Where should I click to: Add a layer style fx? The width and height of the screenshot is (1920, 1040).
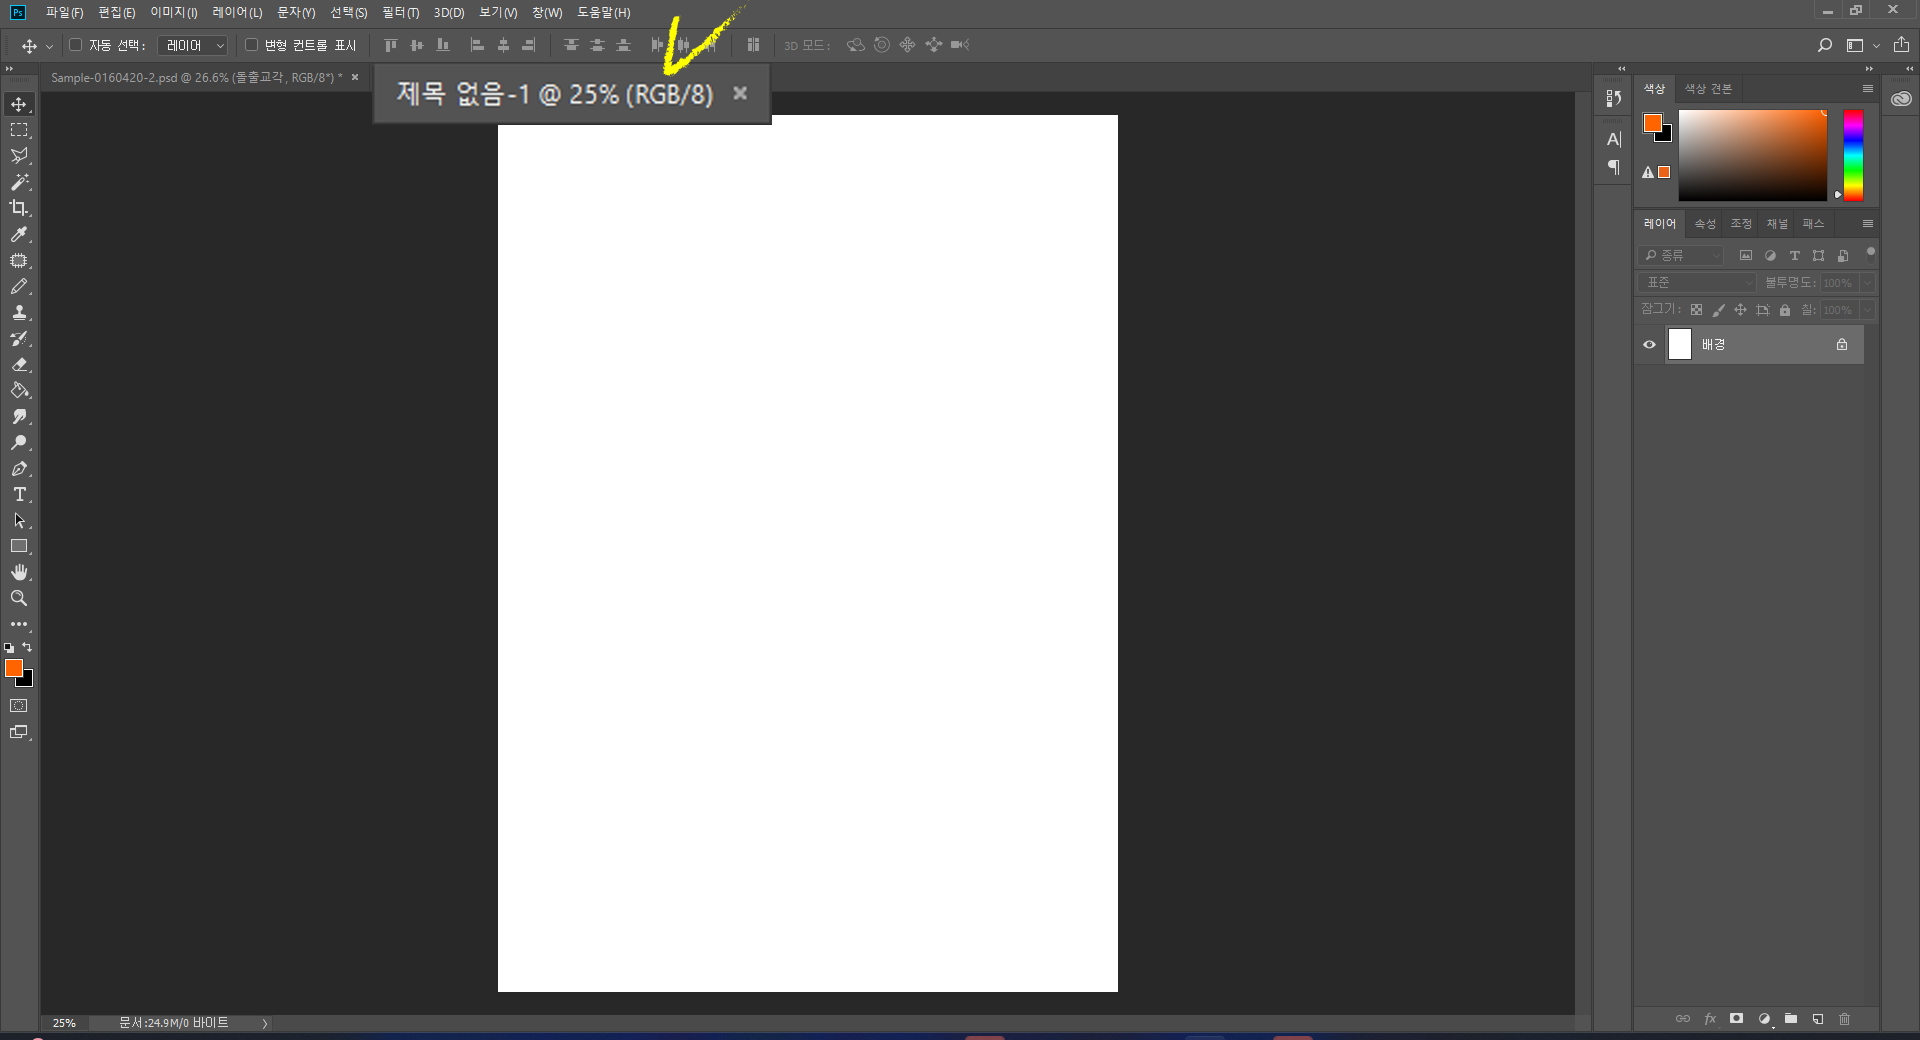[1710, 1019]
